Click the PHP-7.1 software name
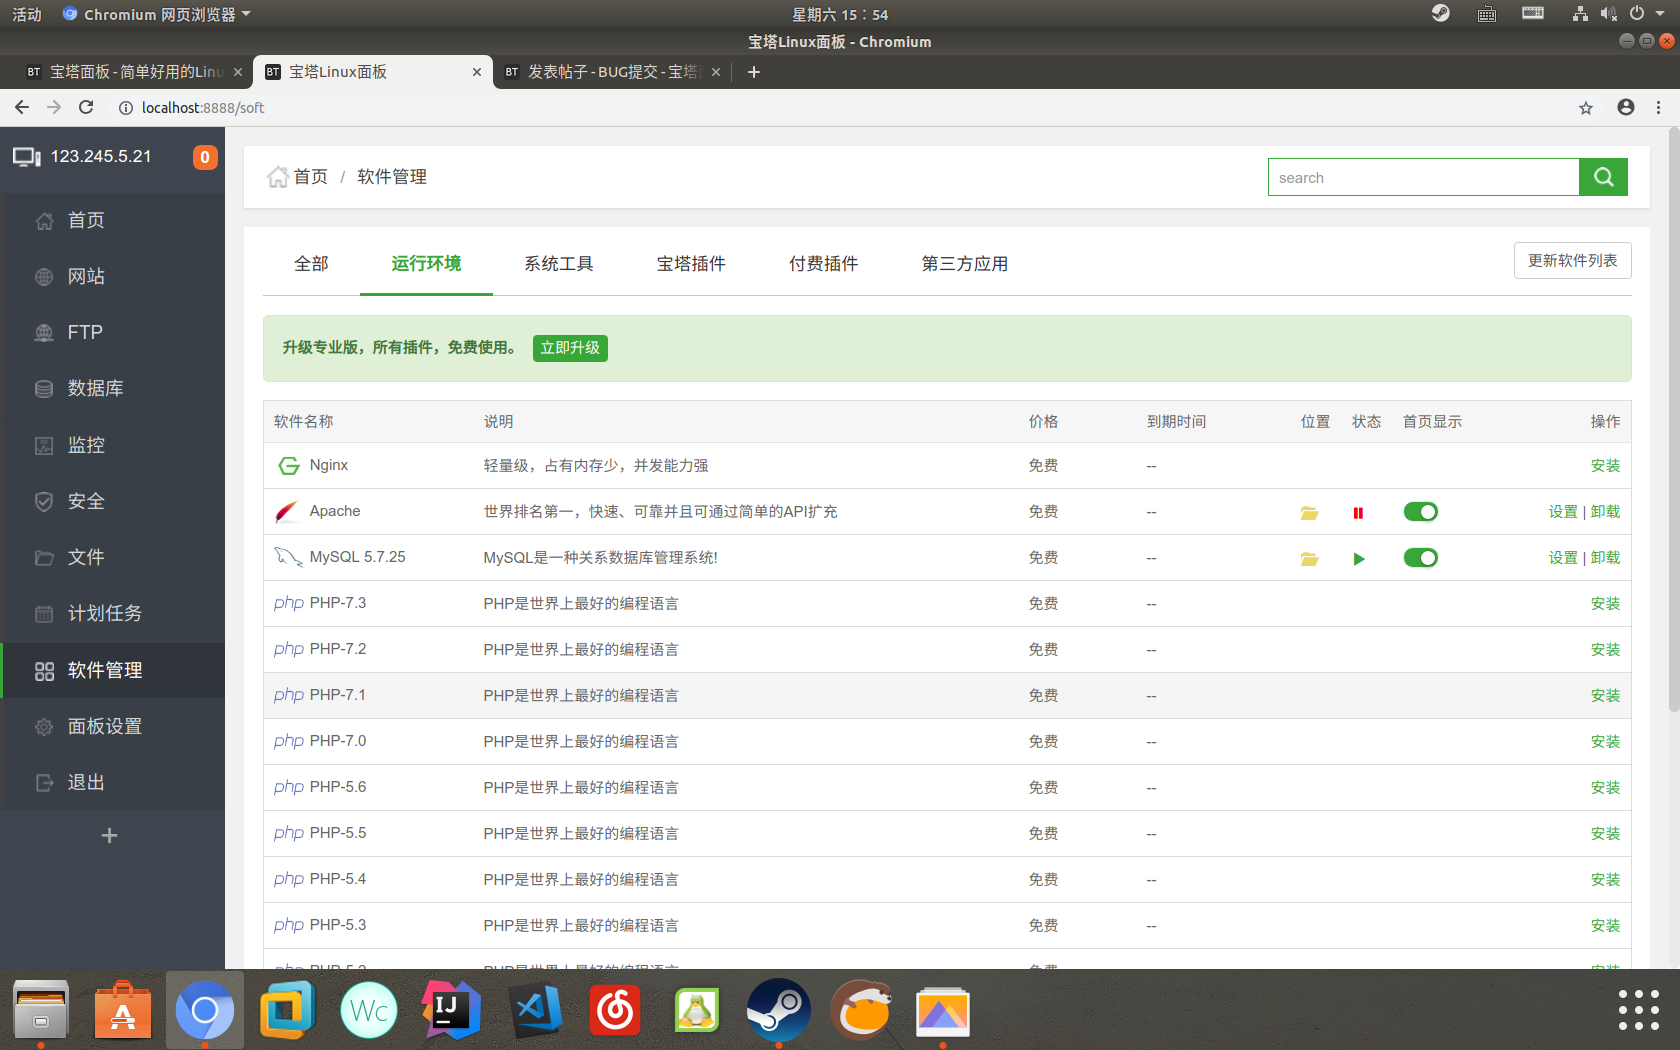Screen dimensions: 1680x1050 (338, 695)
